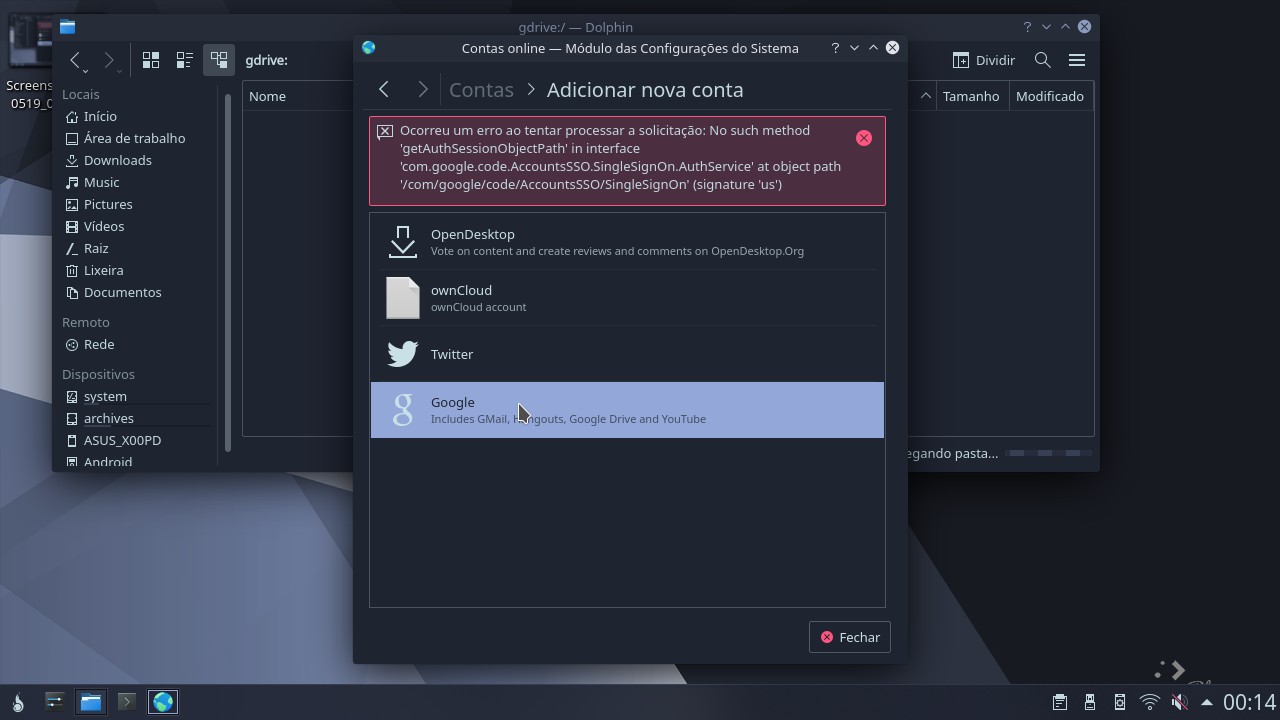Switch Dolphin to compact view
Screen dimensions: 1280x720
[185, 60]
